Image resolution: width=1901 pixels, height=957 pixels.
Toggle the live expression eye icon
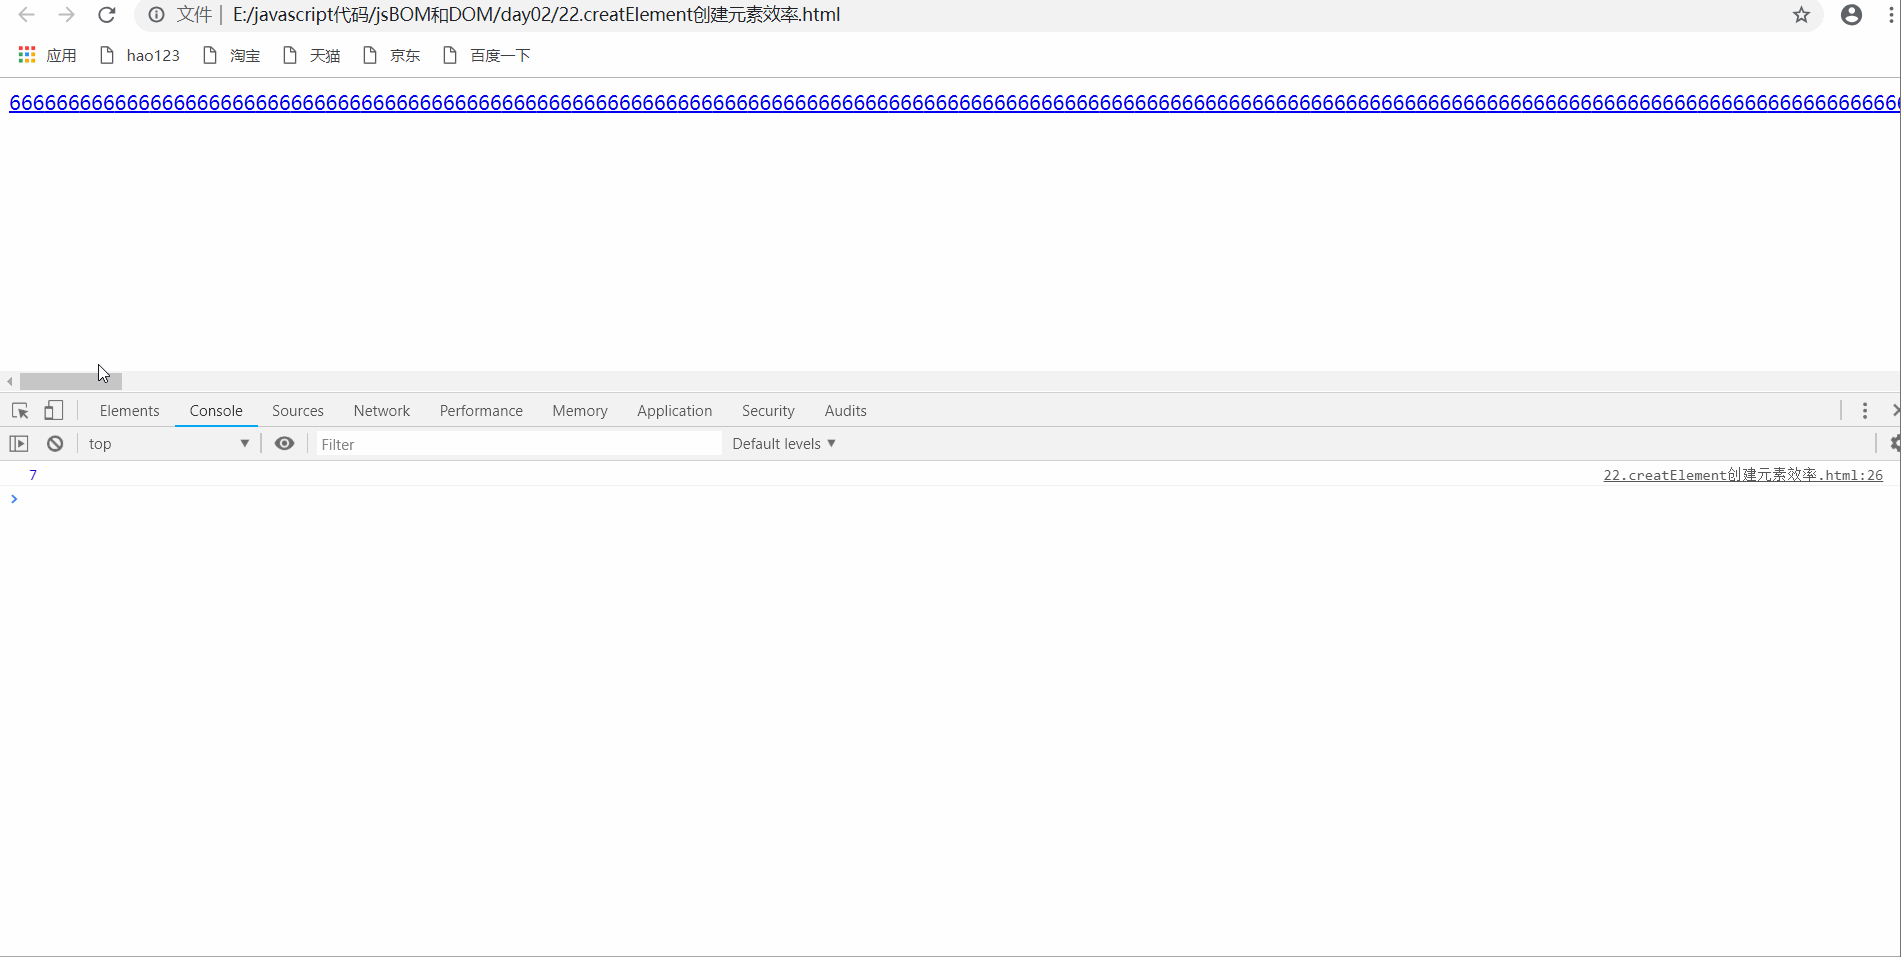[284, 444]
